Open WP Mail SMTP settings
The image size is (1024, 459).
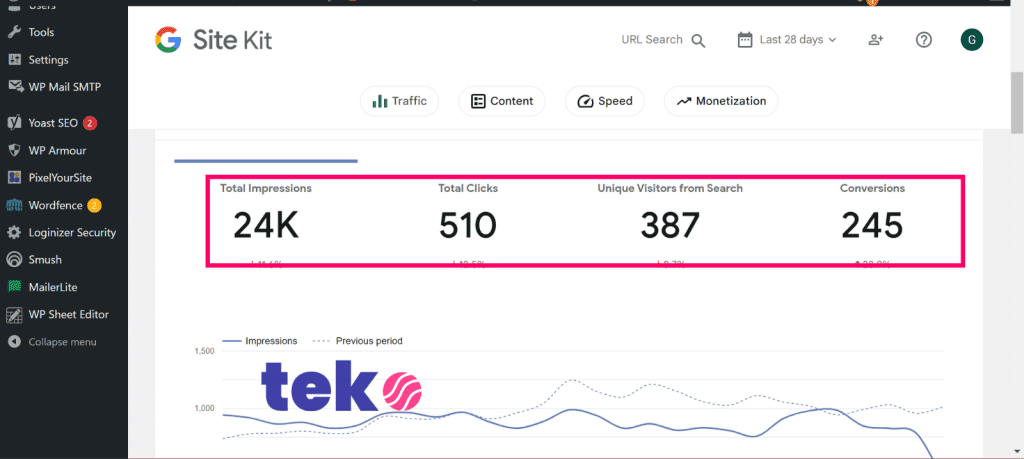[64, 86]
